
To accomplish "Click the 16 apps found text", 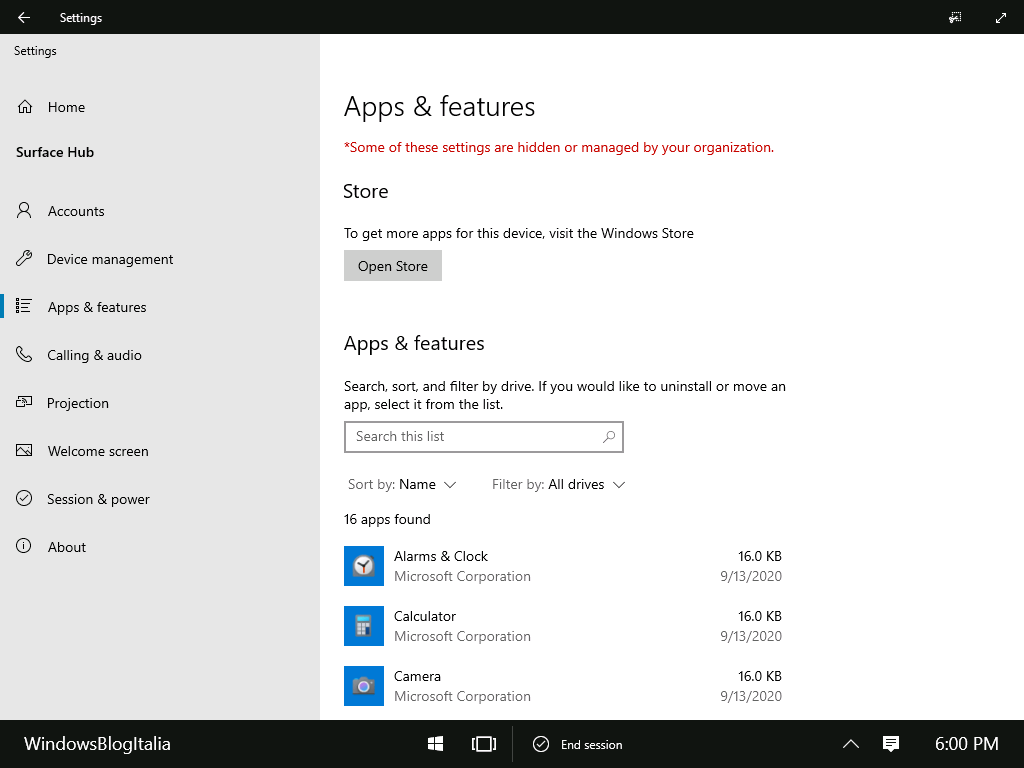I will (387, 519).
